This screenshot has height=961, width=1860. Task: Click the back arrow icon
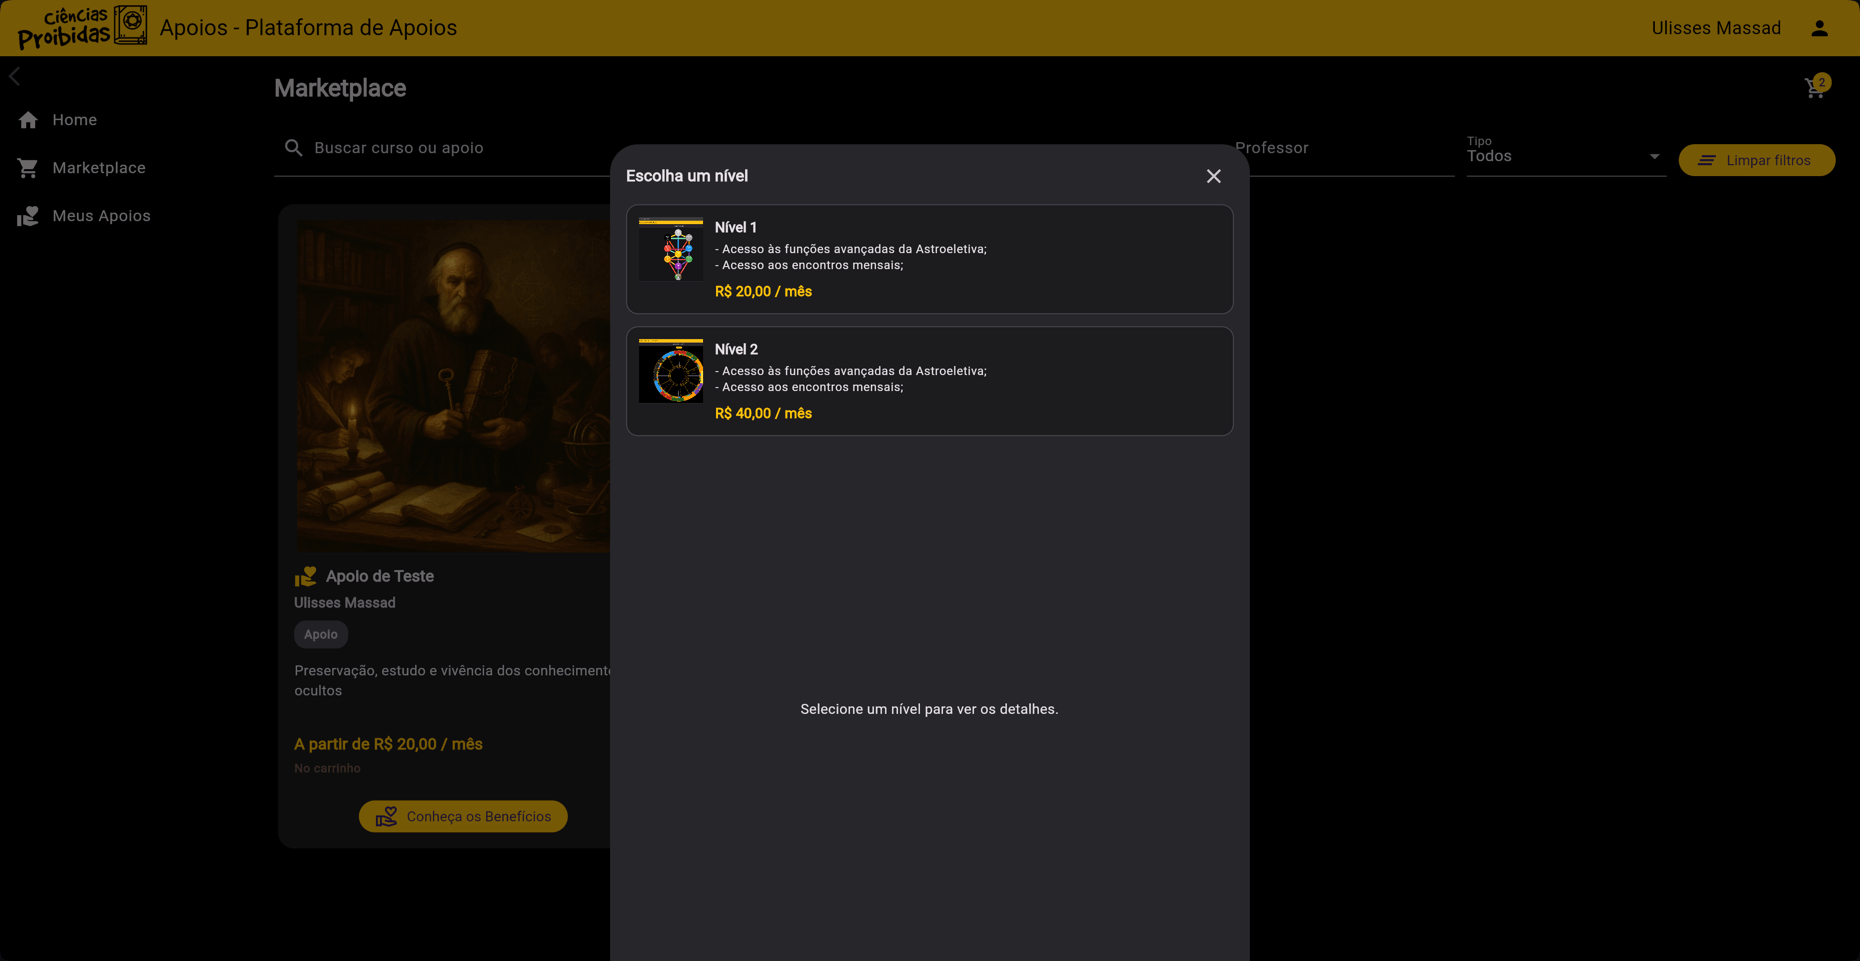click(x=14, y=75)
